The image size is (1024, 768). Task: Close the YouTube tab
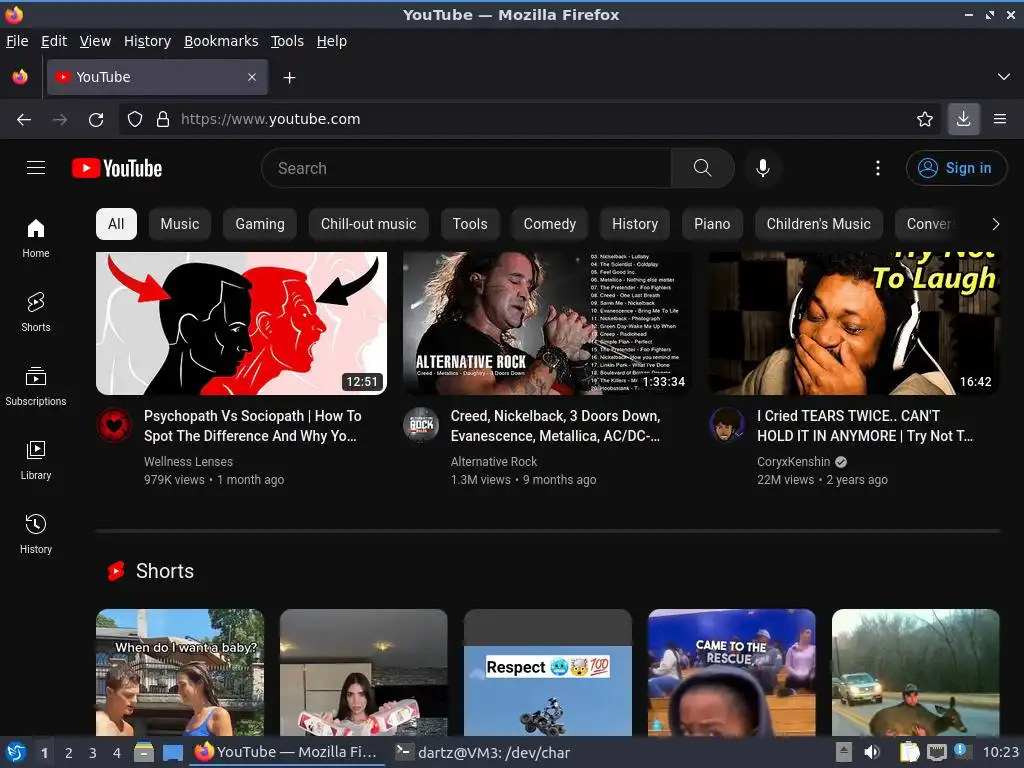click(252, 77)
